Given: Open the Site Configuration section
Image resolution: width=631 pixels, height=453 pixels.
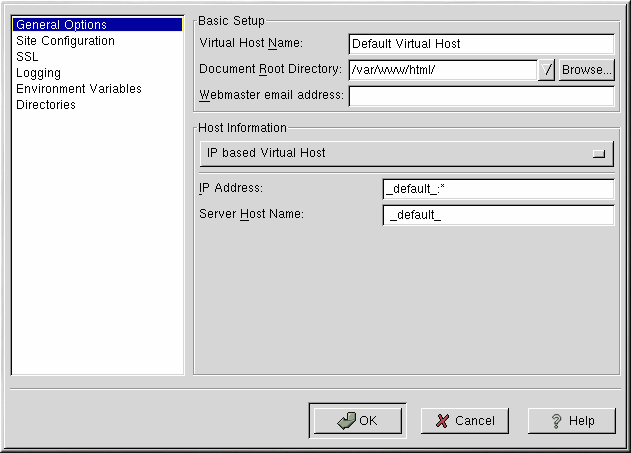Looking at the screenshot, I should click(65, 41).
